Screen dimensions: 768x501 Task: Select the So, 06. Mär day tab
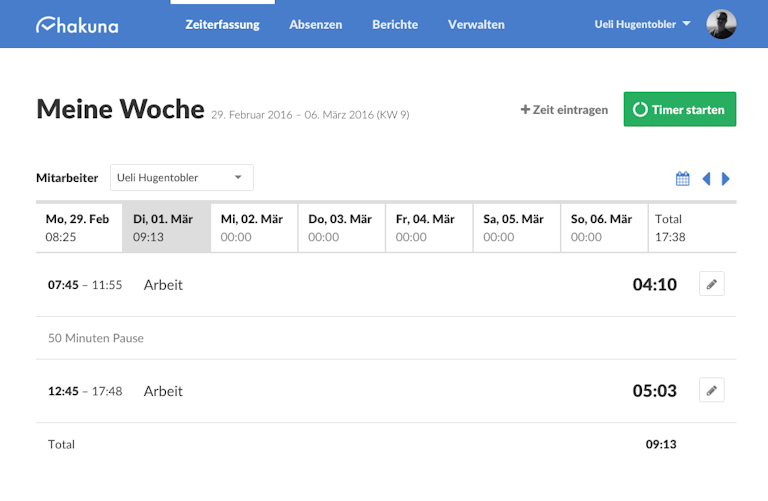tap(604, 228)
